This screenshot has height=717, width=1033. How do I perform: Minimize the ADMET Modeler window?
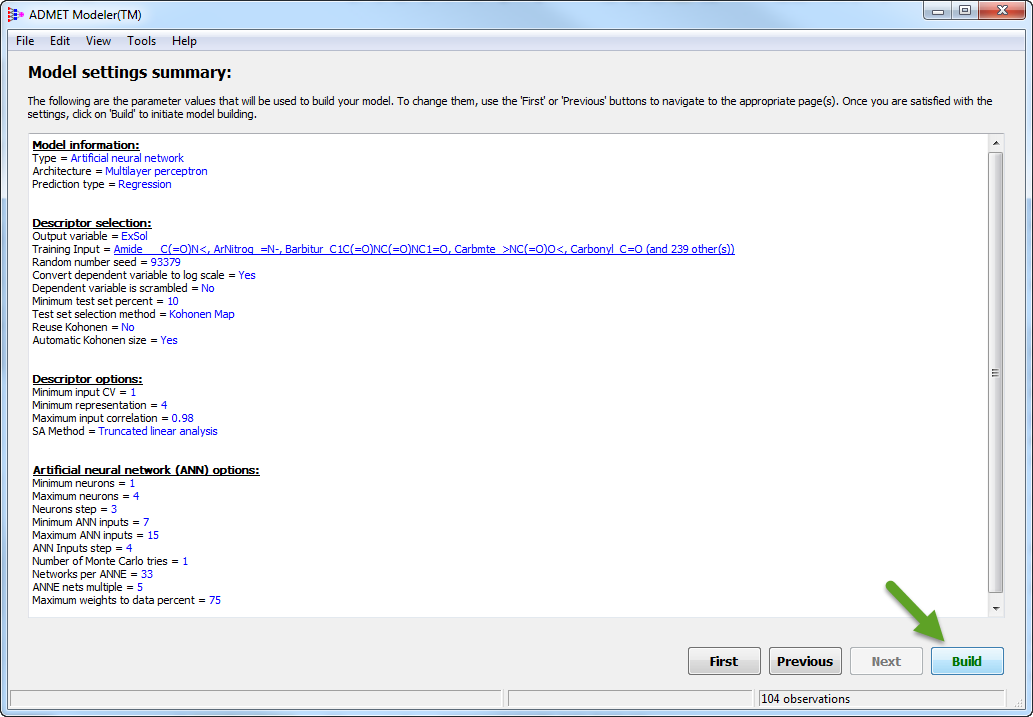point(938,11)
